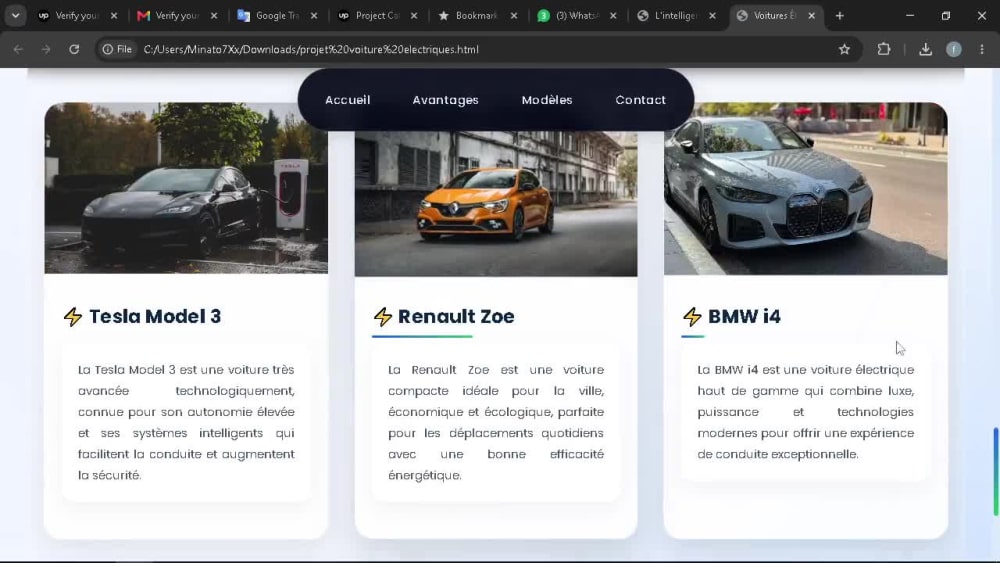Image resolution: width=1000 pixels, height=563 pixels.
Task: Close the Bookmarks tab
Action: (513, 16)
